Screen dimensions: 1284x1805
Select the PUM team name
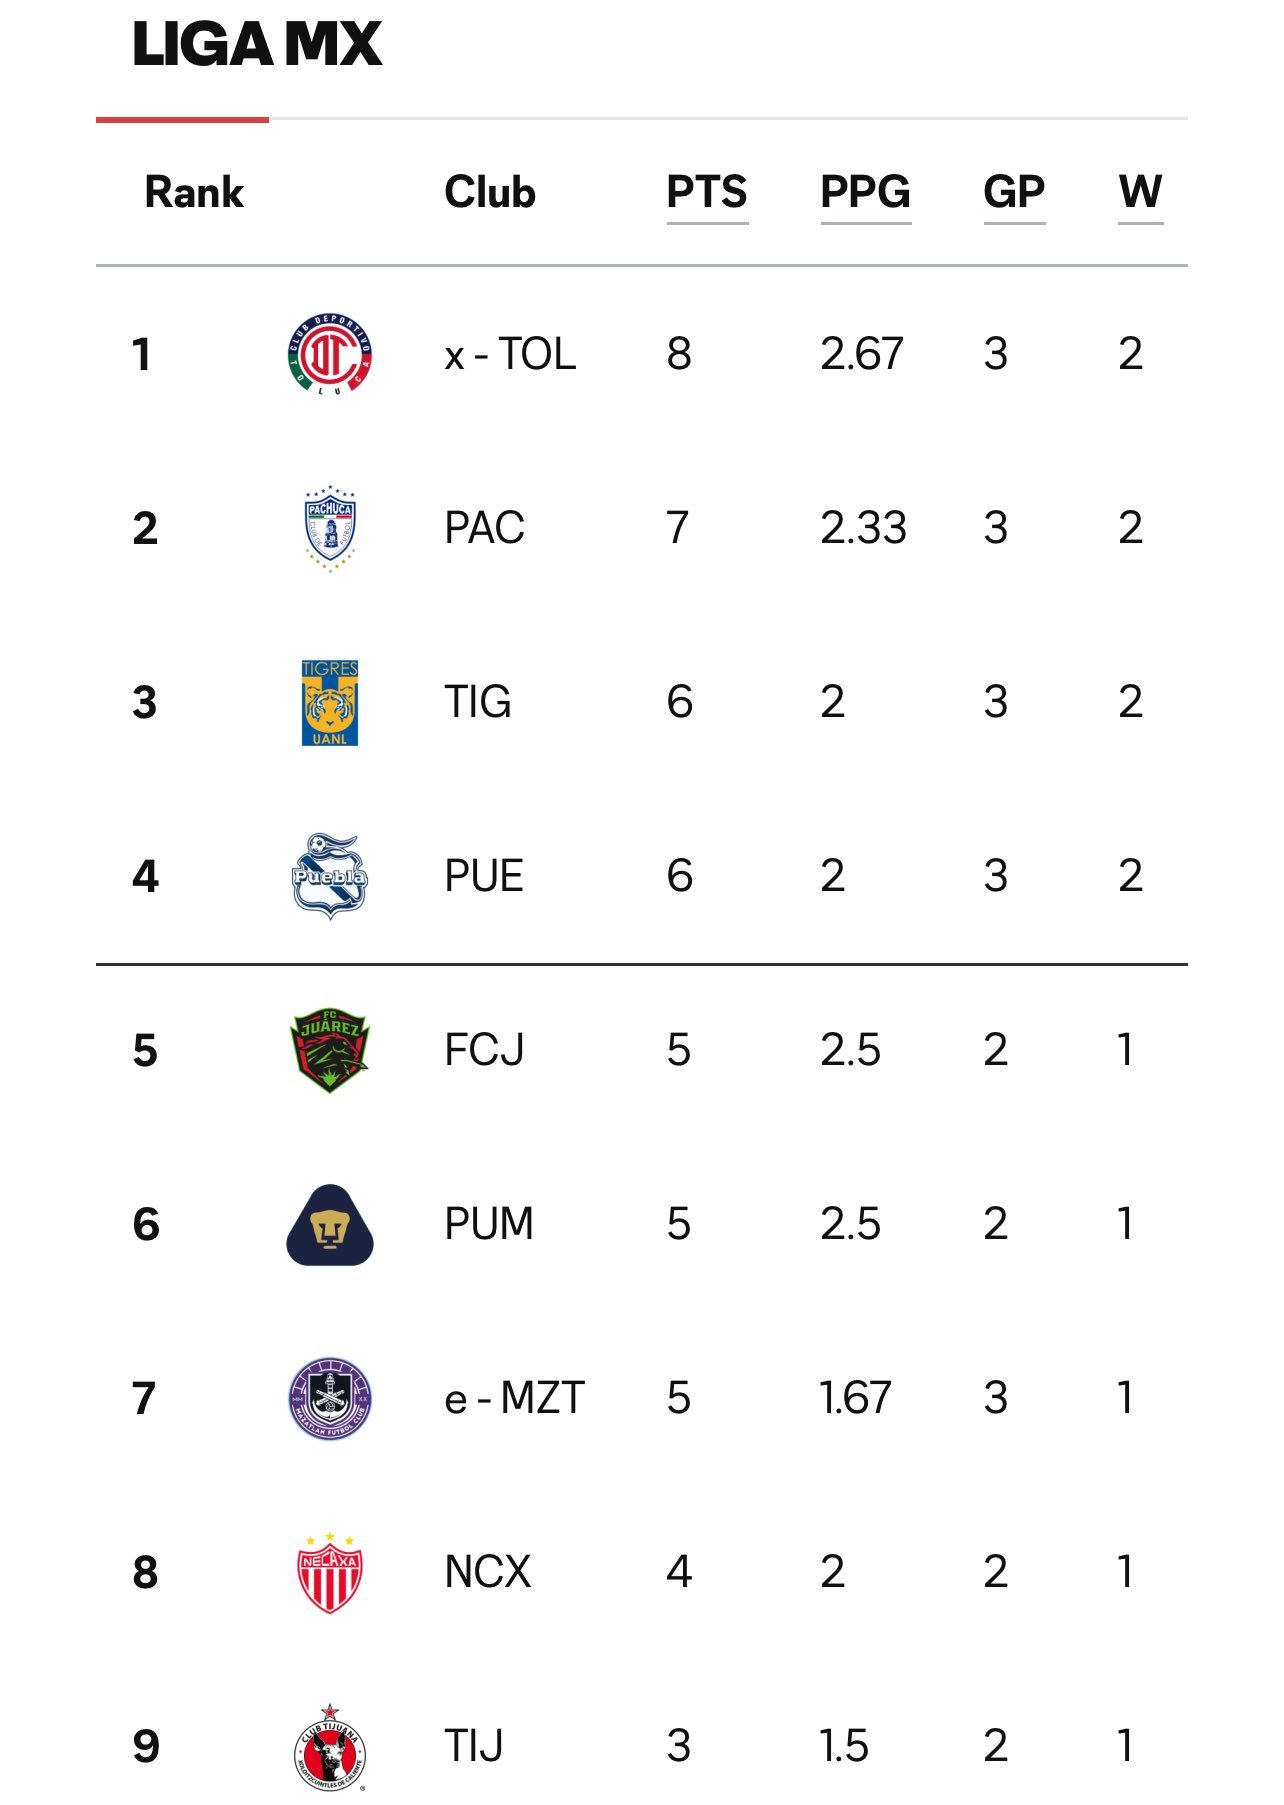click(489, 1224)
